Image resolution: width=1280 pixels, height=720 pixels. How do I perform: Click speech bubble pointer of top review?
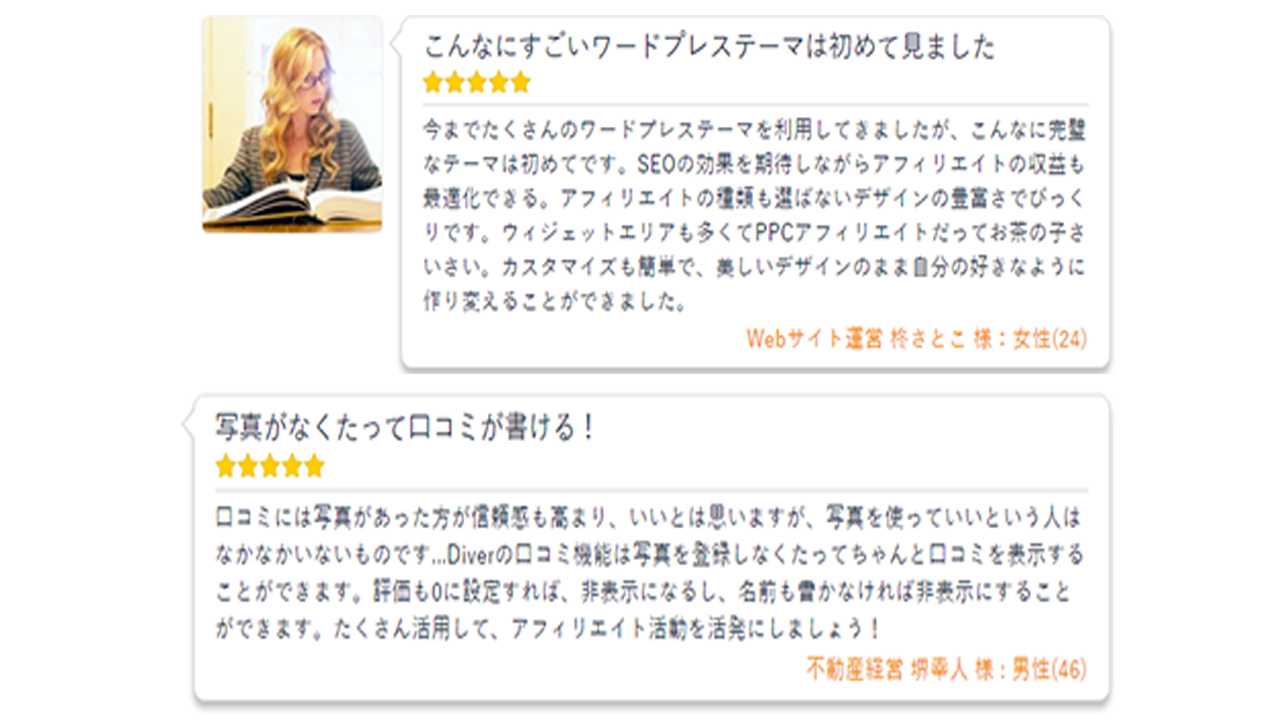coord(395,43)
